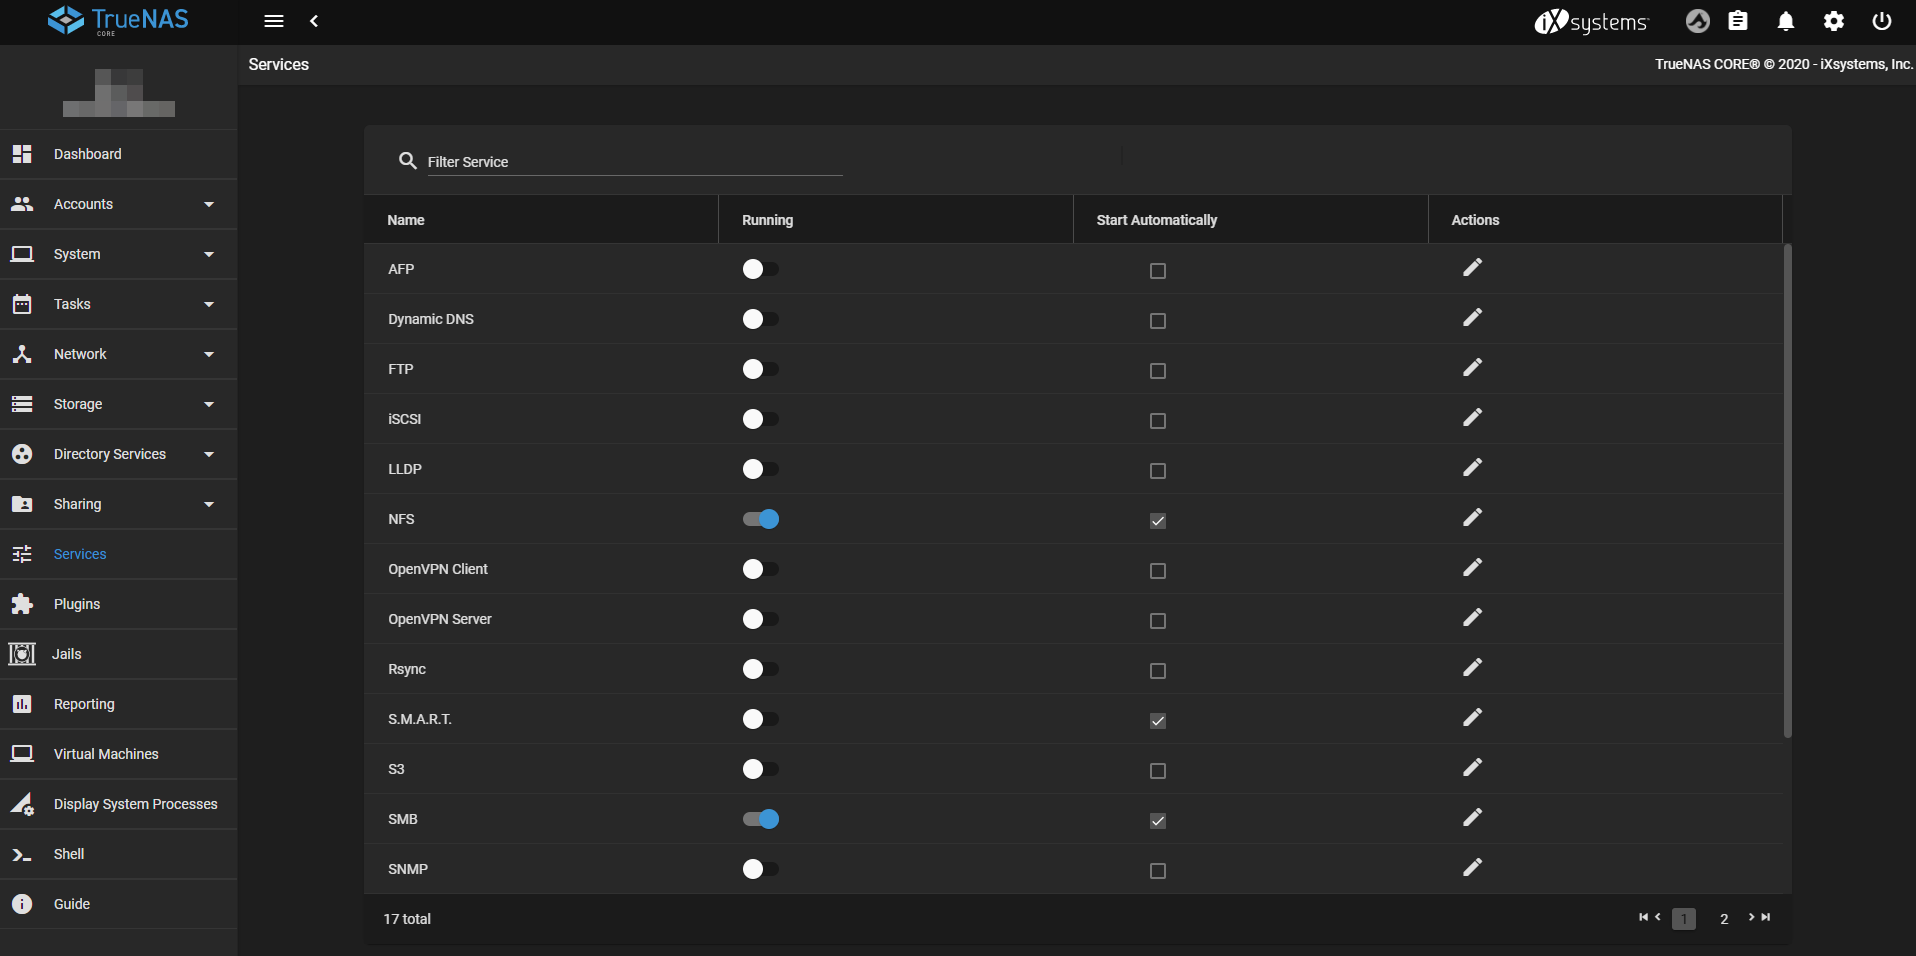Edit the iSCSI service settings via pencil icon
This screenshot has height=956, width=1916.
pyautogui.click(x=1472, y=417)
